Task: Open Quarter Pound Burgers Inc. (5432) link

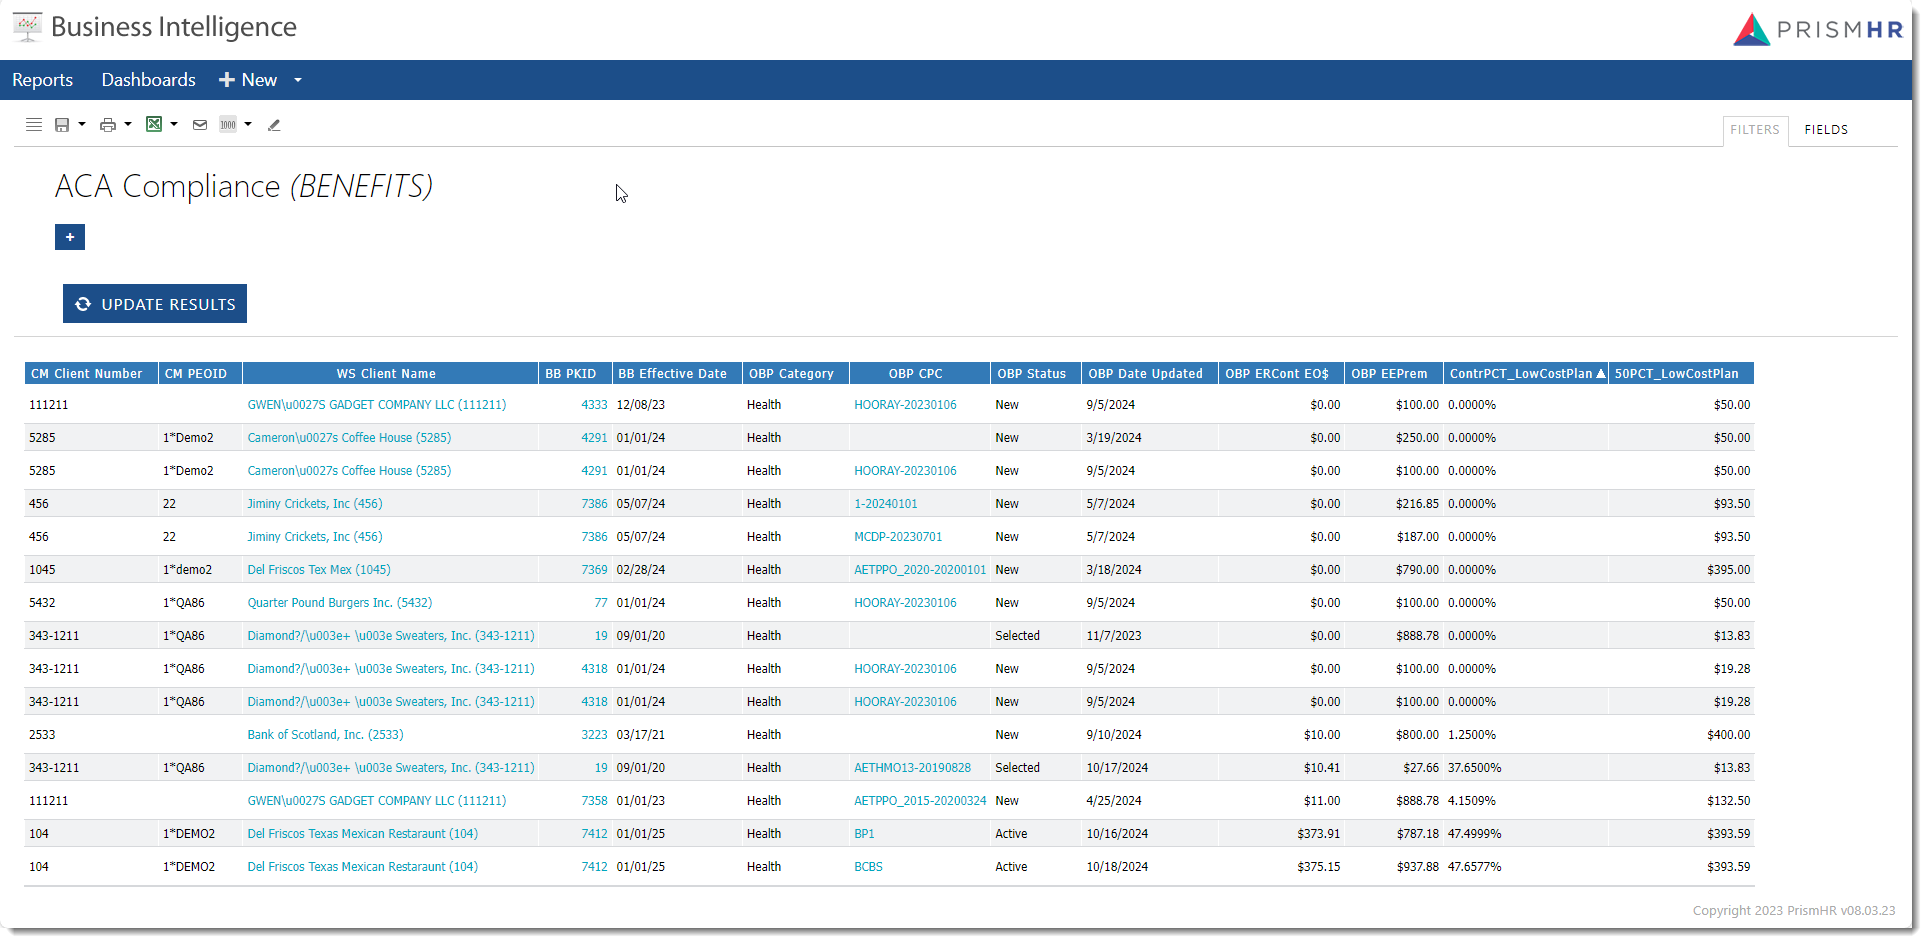Action: point(340,603)
